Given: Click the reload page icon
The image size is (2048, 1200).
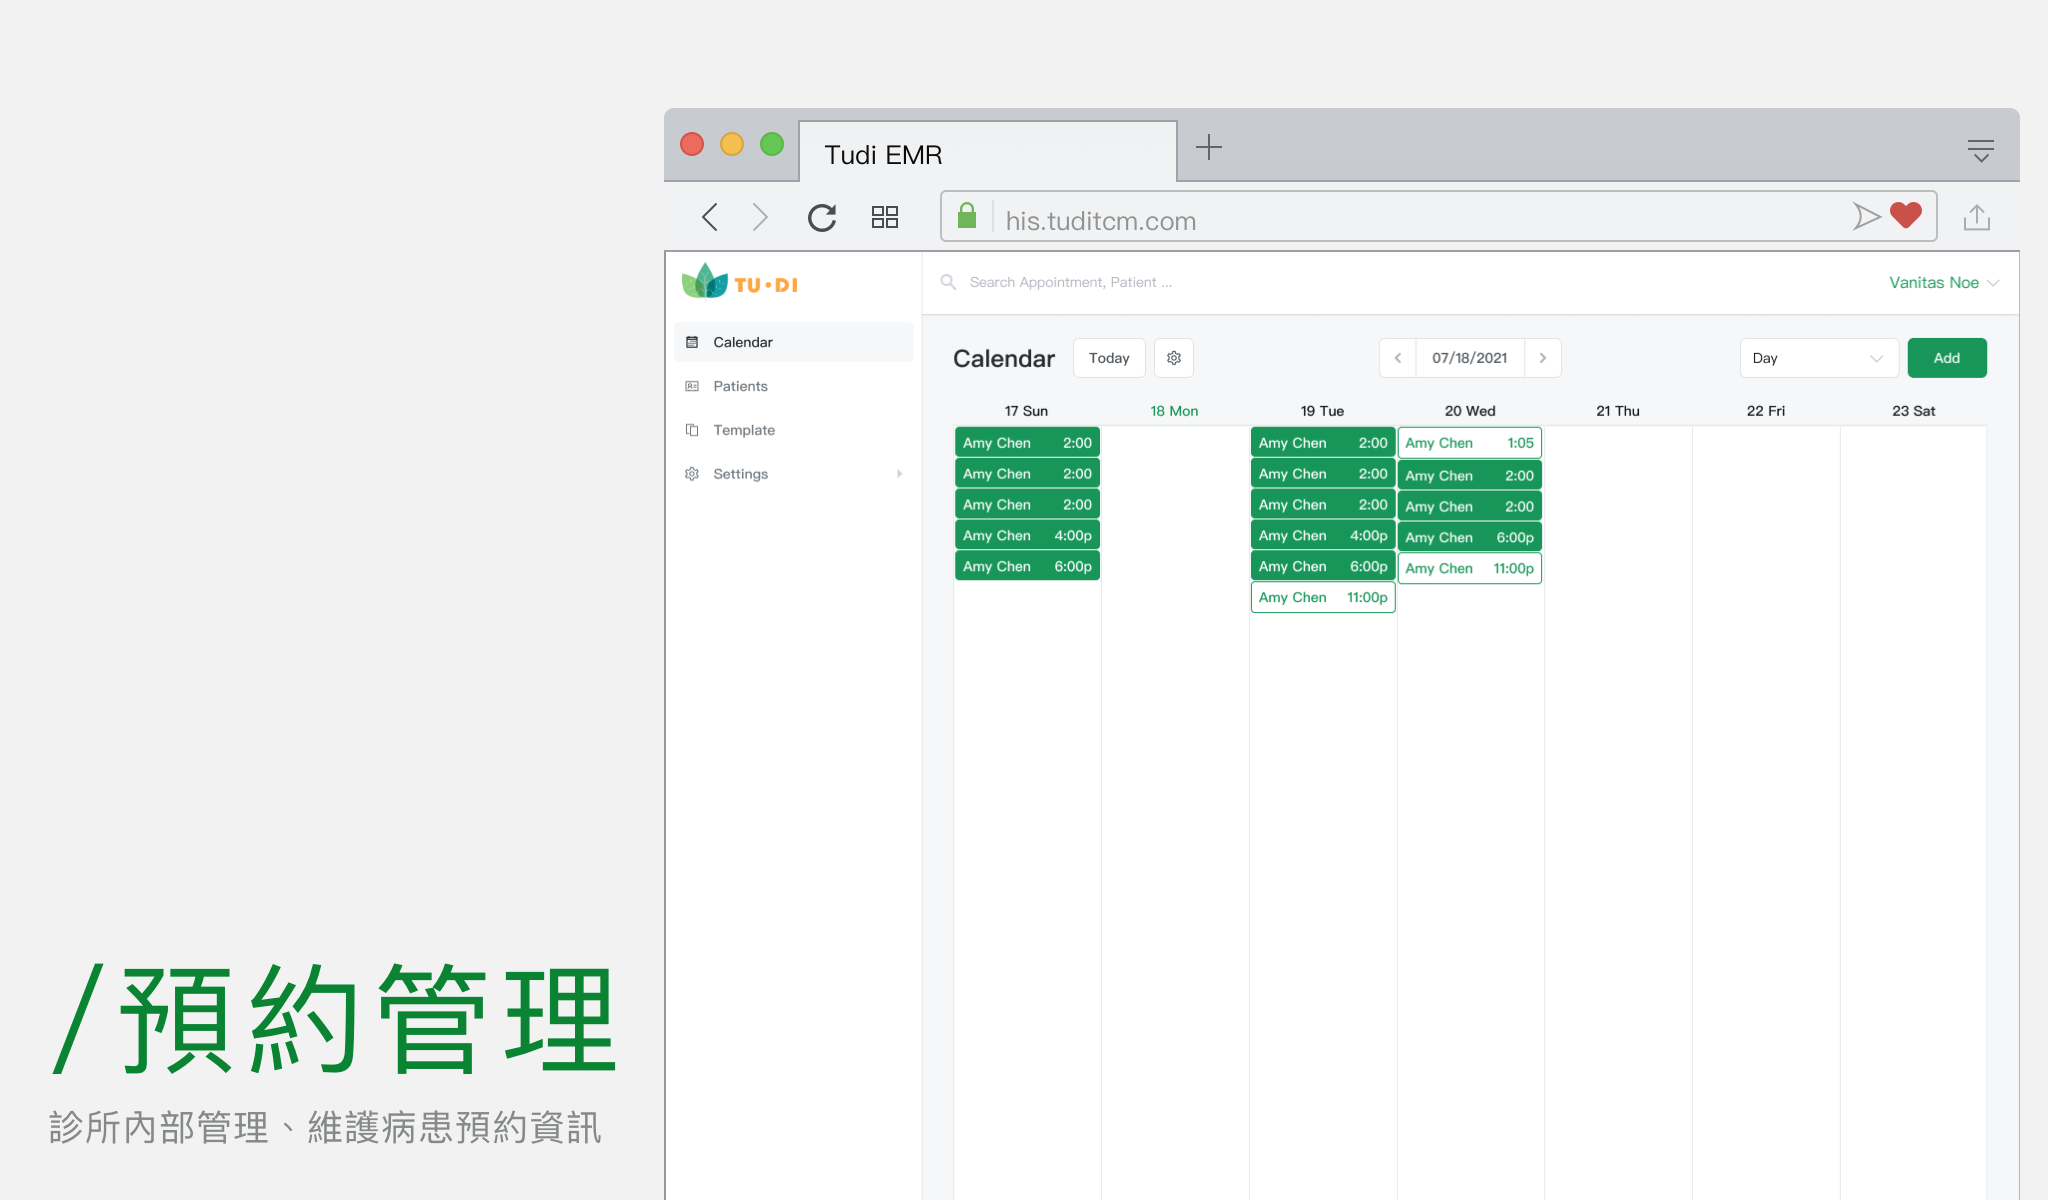Looking at the screenshot, I should point(822,217).
